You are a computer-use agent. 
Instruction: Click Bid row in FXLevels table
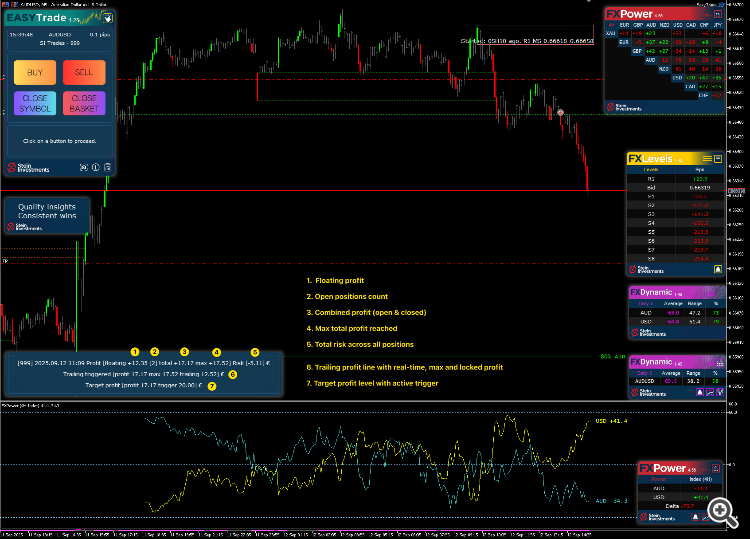[674, 187]
